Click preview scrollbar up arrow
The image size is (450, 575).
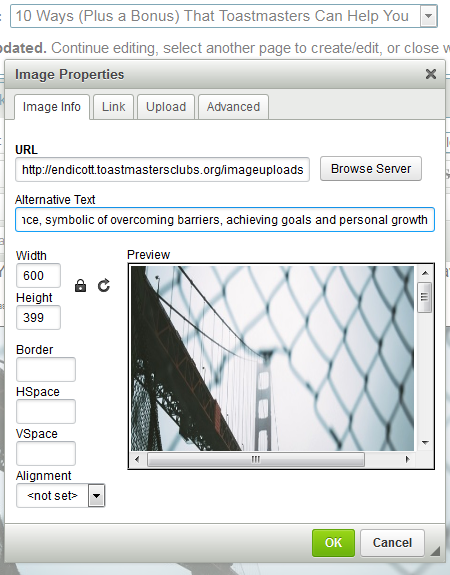click(425, 273)
